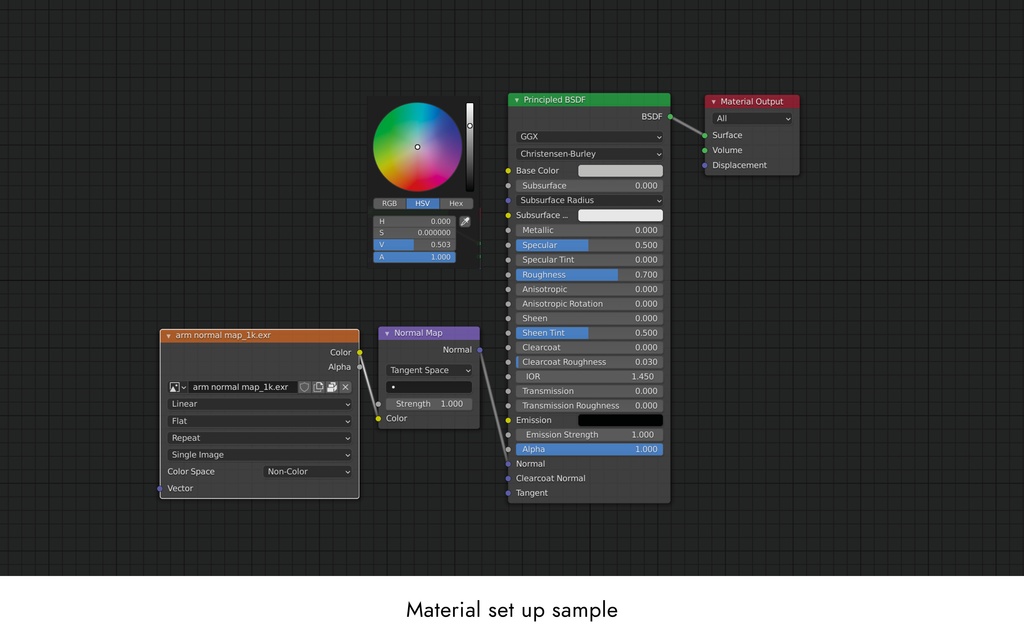The width and height of the screenshot is (1024, 640).
Task: Click the vertical brightness slider beside color wheel
Action: pos(470,147)
